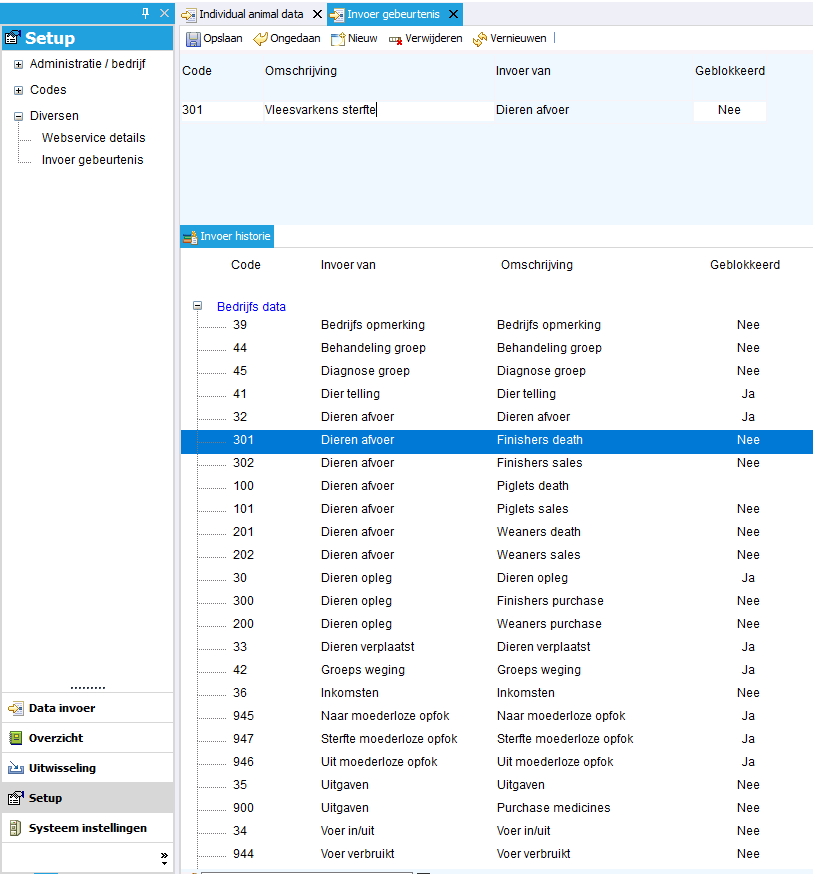Select row 101 Piglets sales
Viewport: 813px width, 874px height.
click(x=496, y=509)
